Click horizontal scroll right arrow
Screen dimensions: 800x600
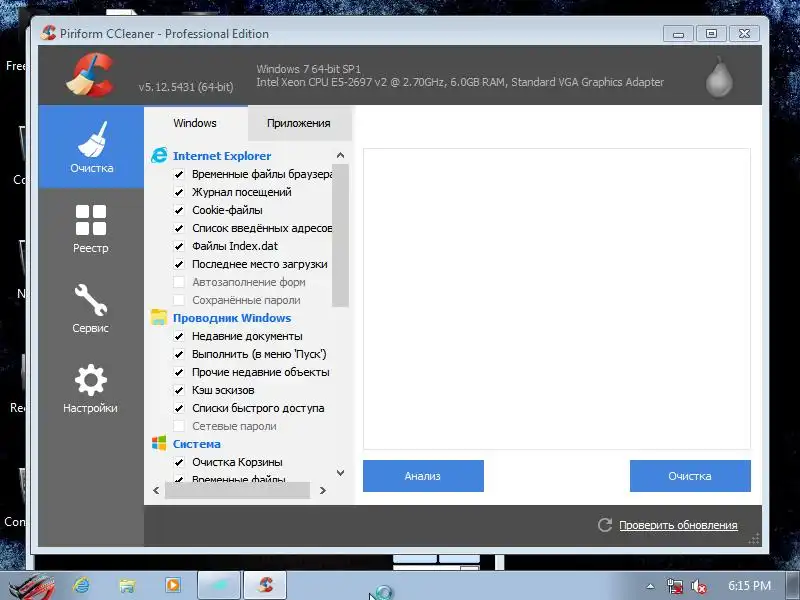coord(322,490)
